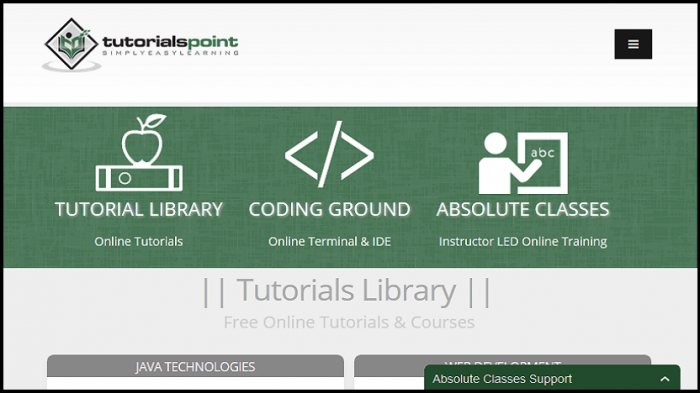Click the teacher at blackboard icon
The width and height of the screenshot is (700, 393).
click(523, 163)
